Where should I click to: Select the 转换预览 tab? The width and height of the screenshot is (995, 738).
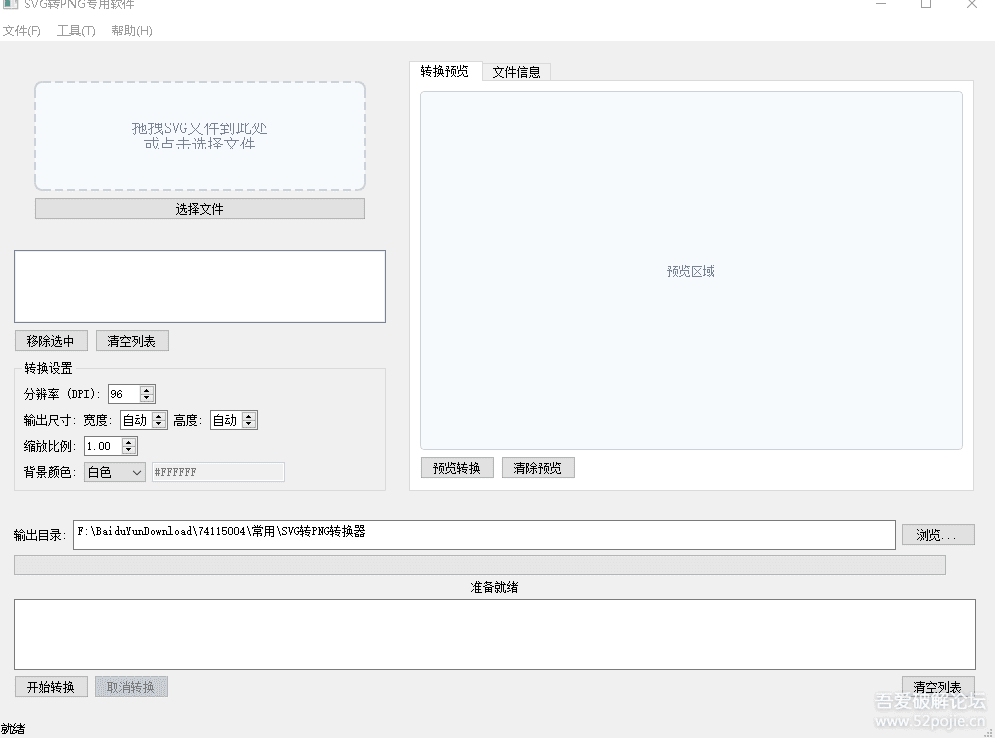(444, 71)
